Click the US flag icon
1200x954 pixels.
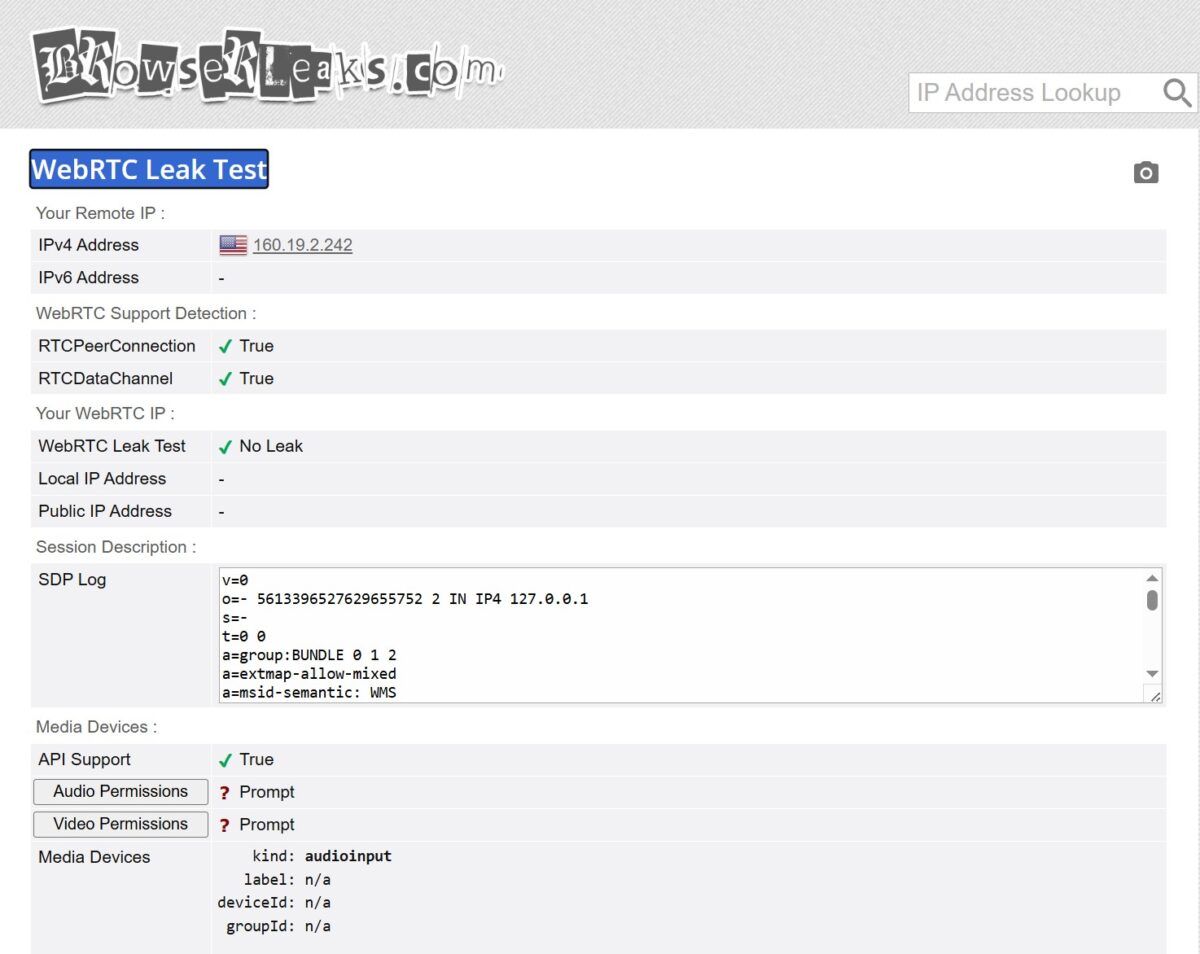233,245
